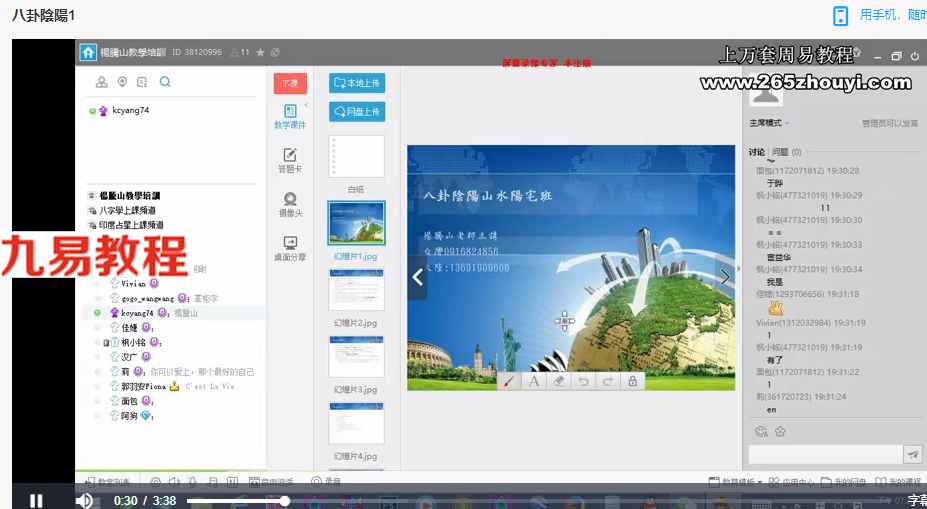Viewport: 927px width, 509px height.
Task: Click the star favorite icon in title bar
Action: (260, 52)
